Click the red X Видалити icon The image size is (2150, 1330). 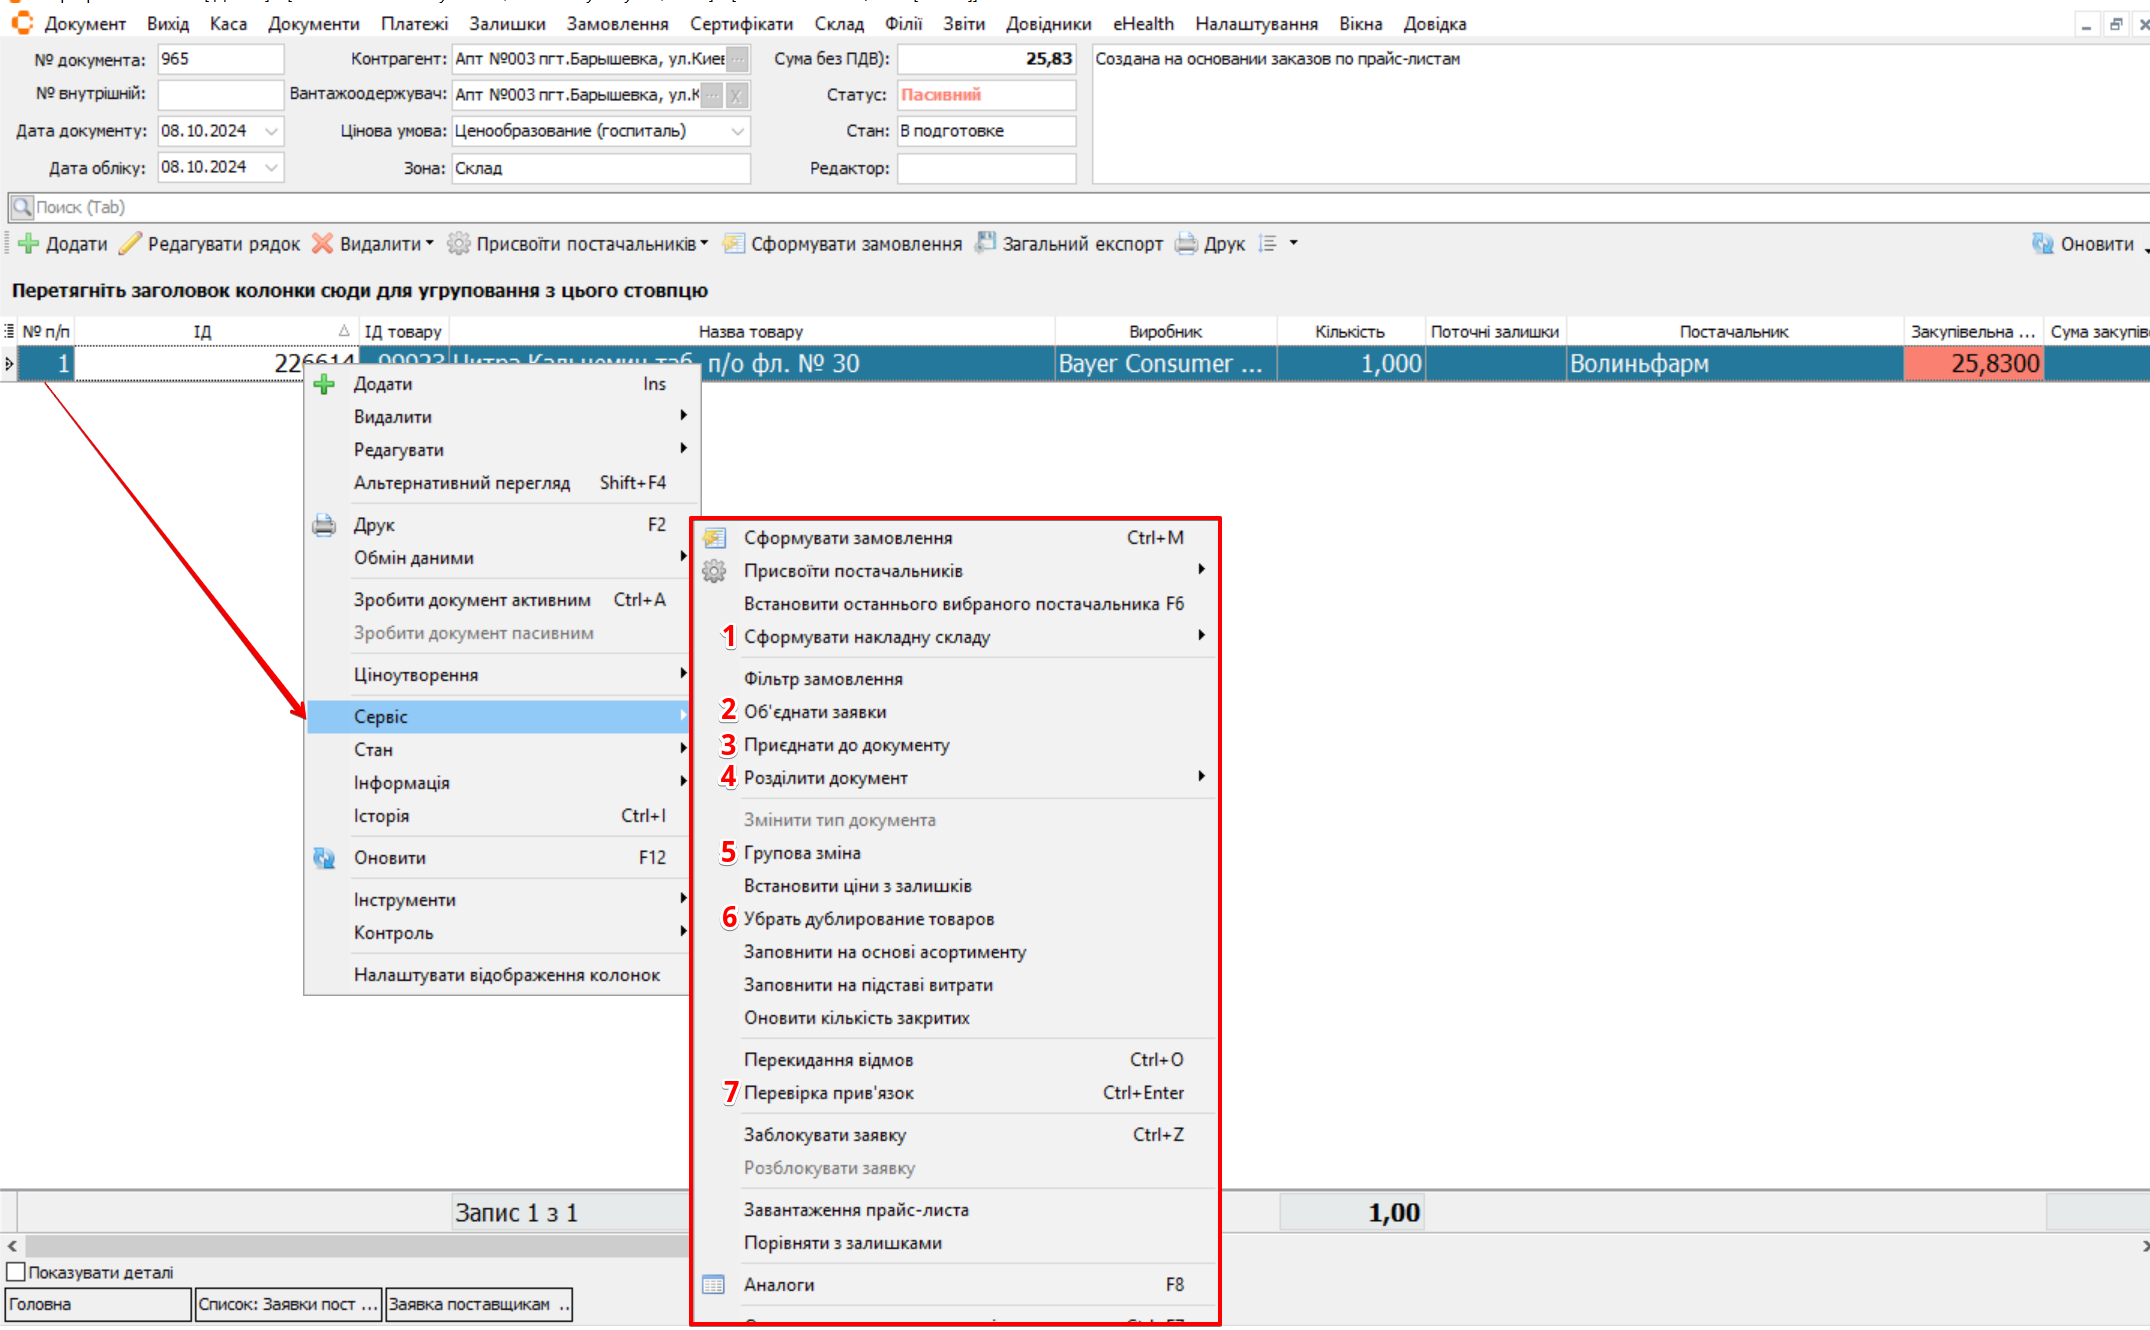[x=322, y=244]
